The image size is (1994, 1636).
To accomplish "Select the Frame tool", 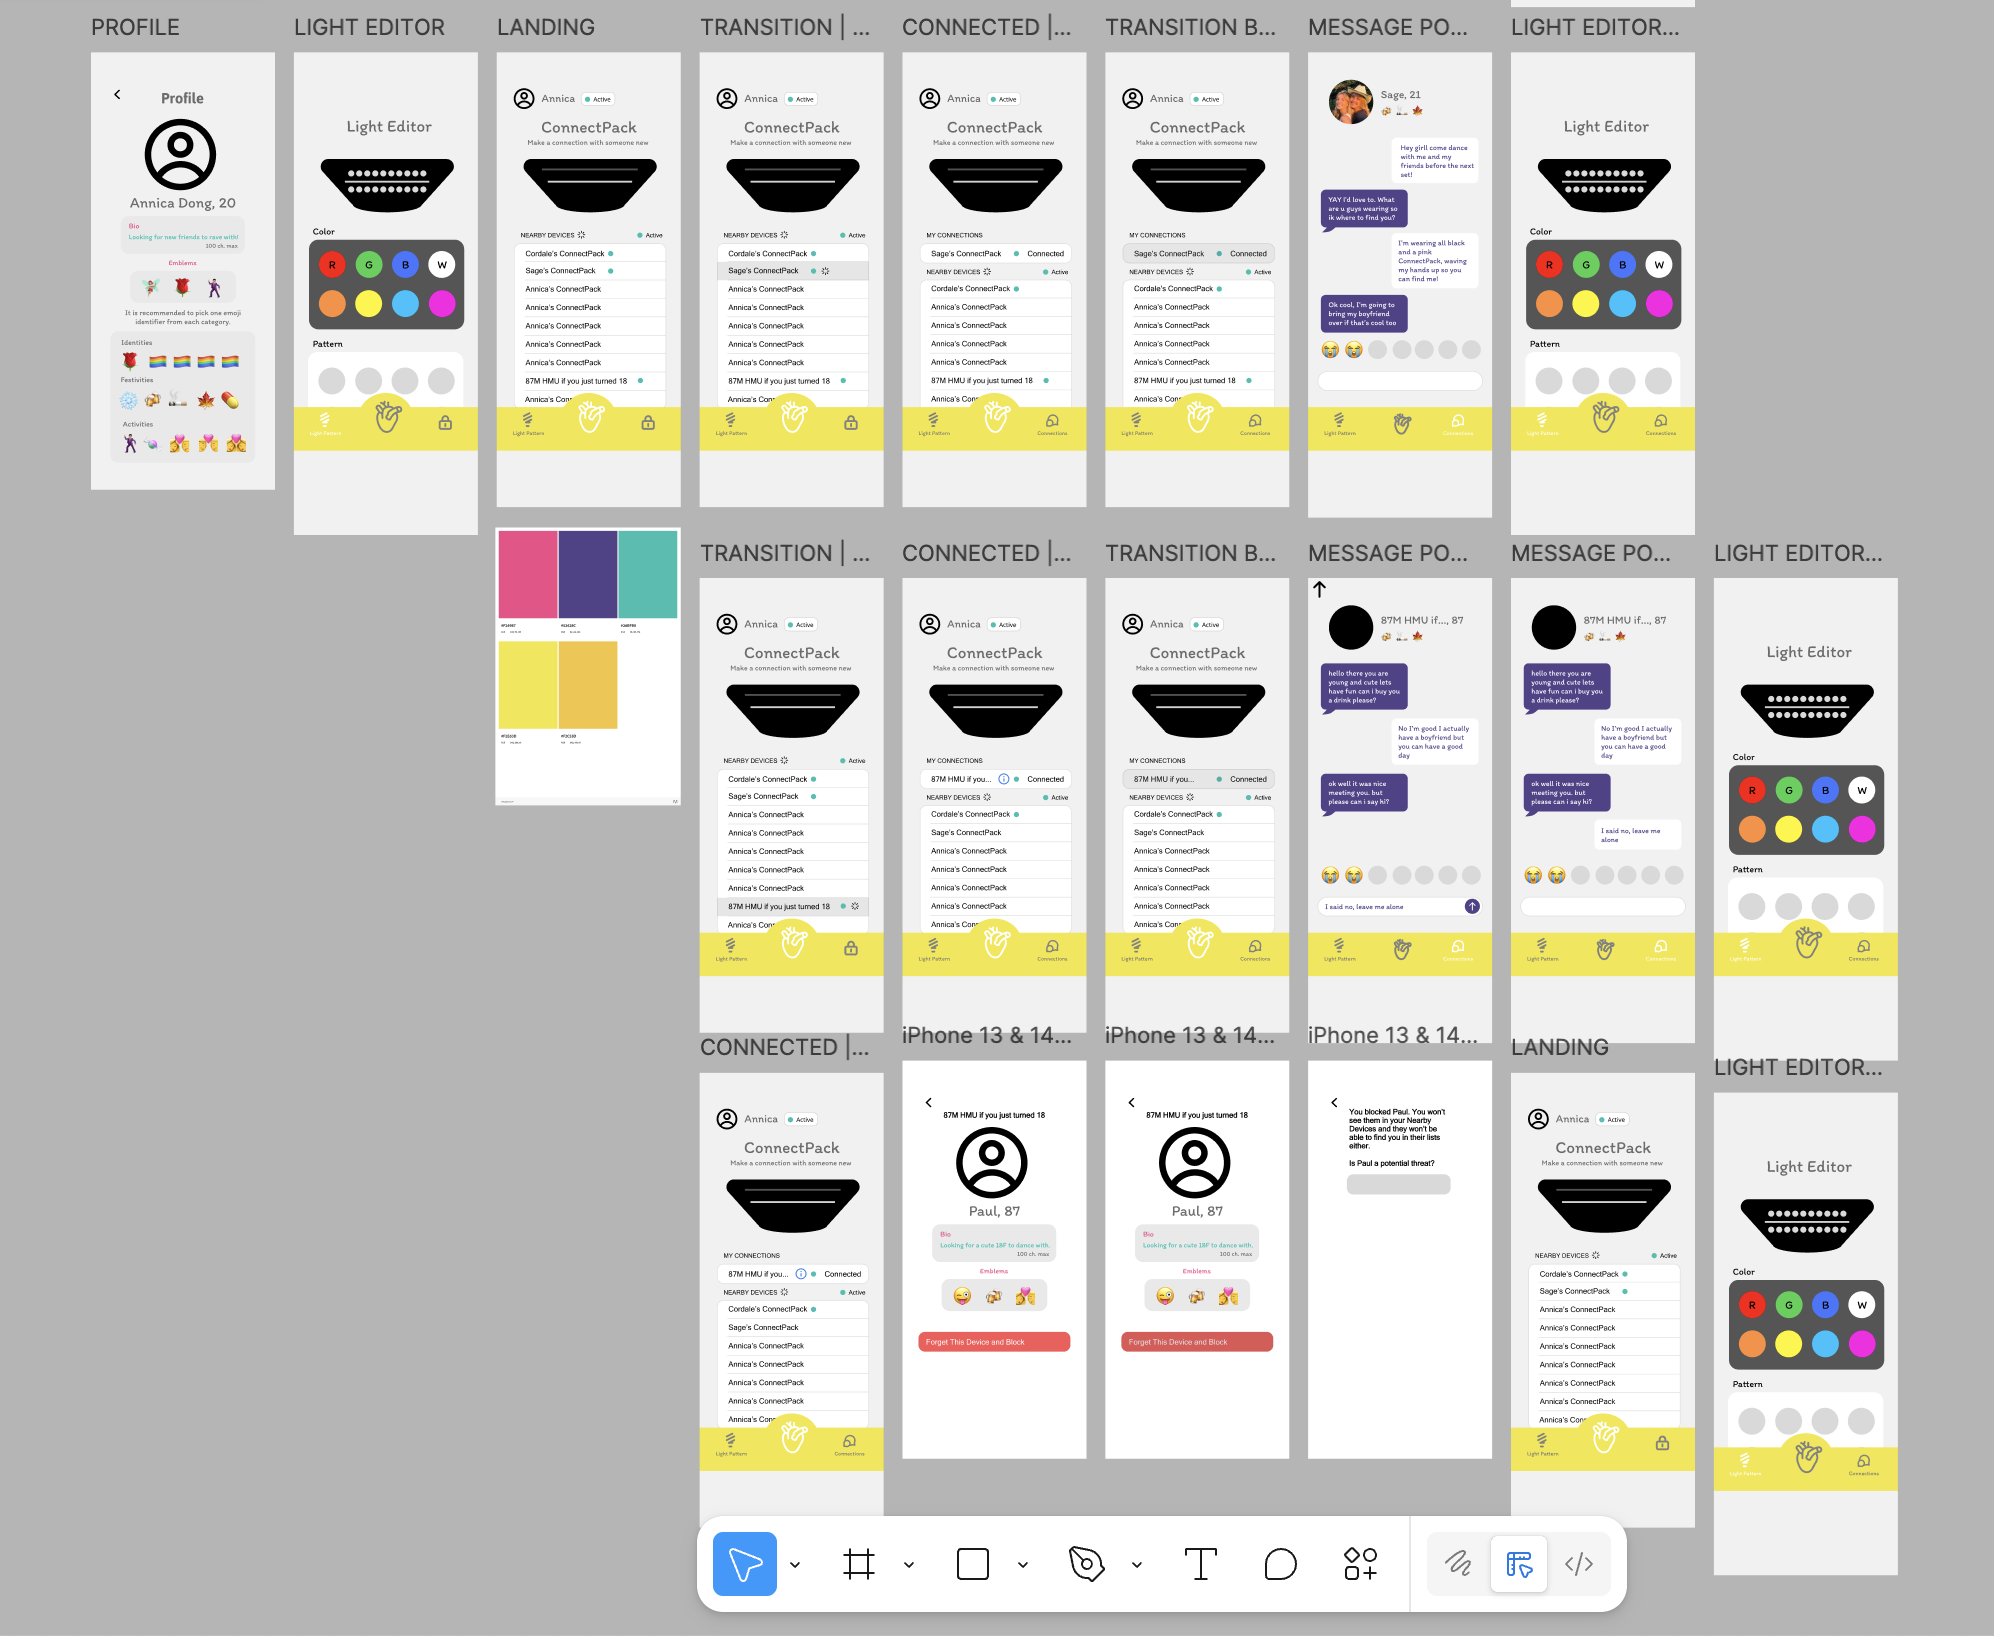I will tap(858, 1564).
